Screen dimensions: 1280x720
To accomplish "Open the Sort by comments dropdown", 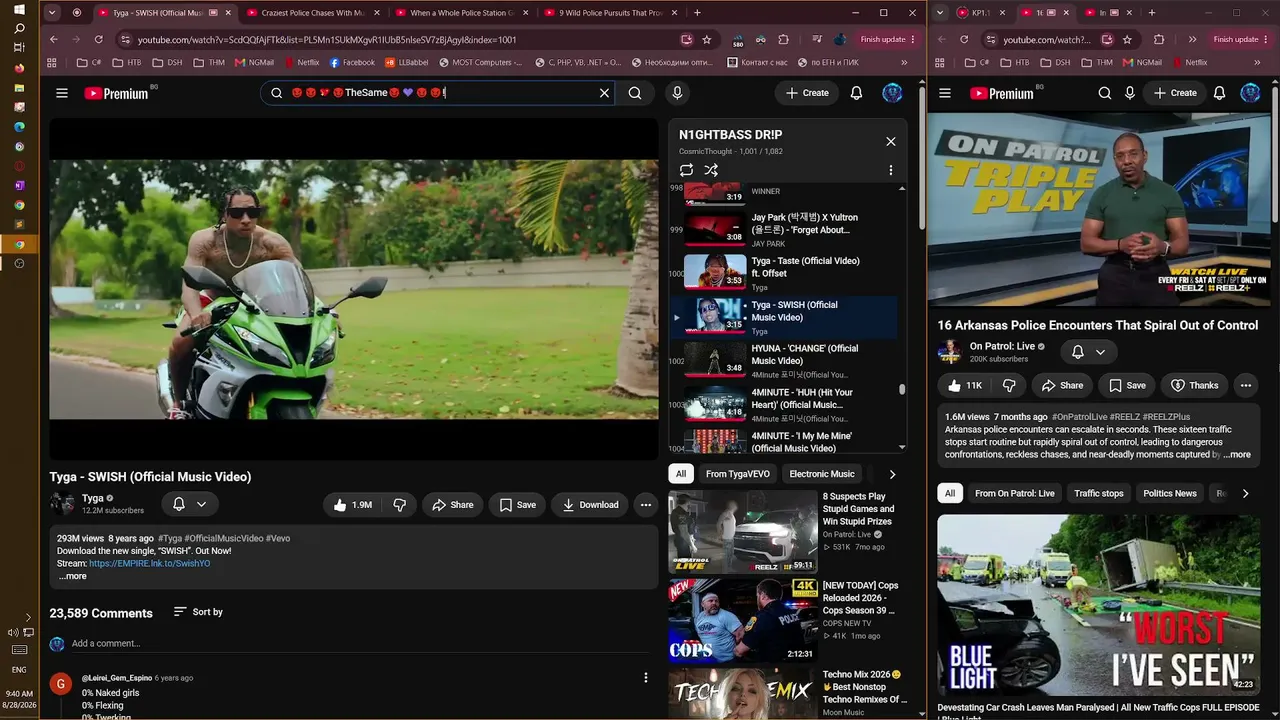I will tap(198, 612).
